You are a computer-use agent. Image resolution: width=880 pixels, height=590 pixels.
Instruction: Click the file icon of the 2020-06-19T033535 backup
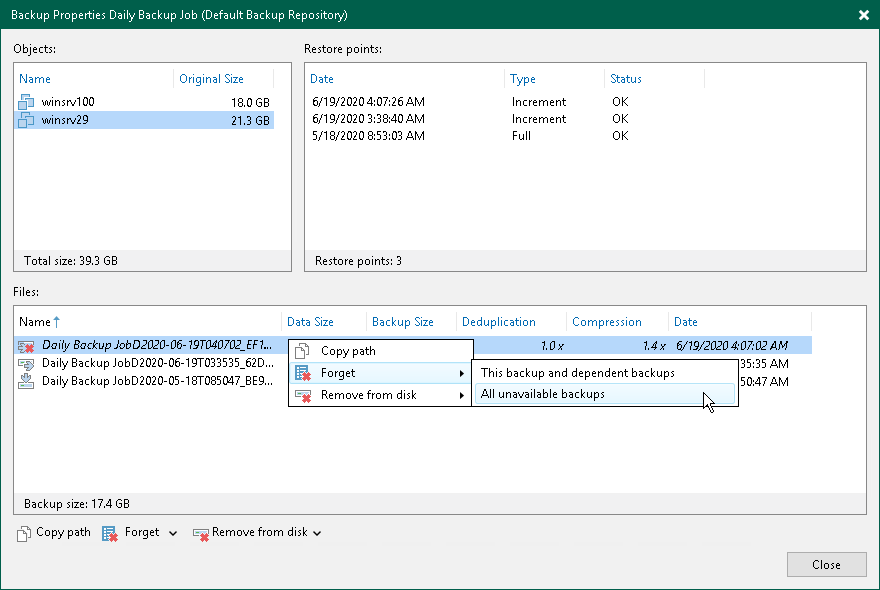(x=27, y=363)
